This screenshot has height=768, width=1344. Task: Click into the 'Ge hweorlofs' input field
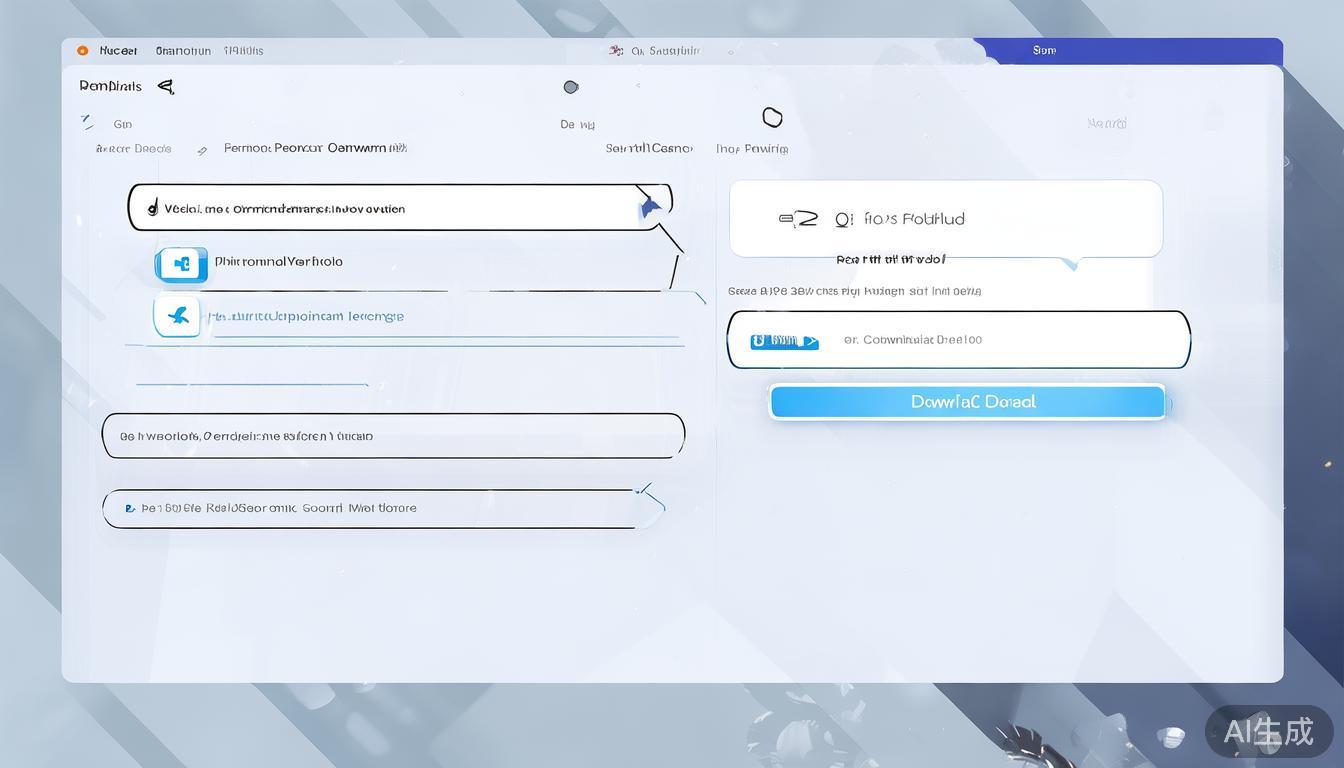pos(393,436)
